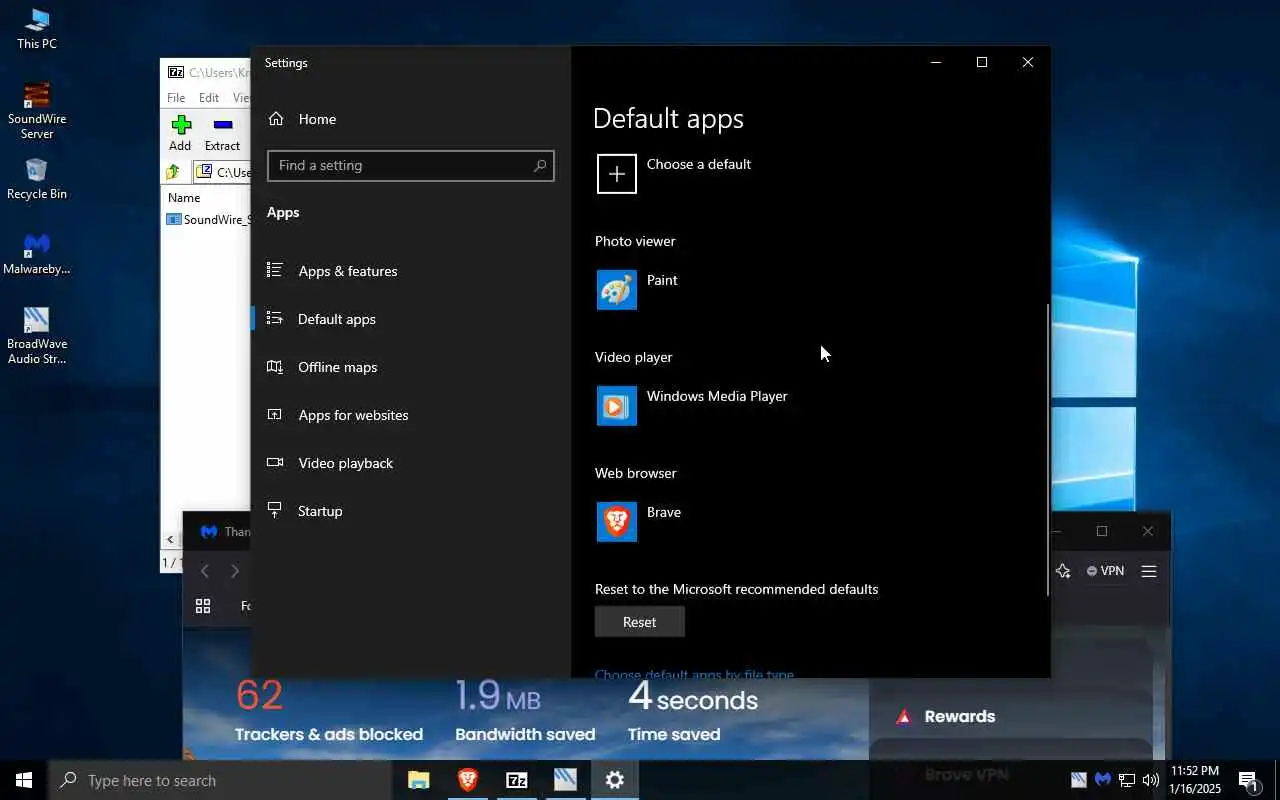Click the Settings gear in taskbar

click(615, 780)
